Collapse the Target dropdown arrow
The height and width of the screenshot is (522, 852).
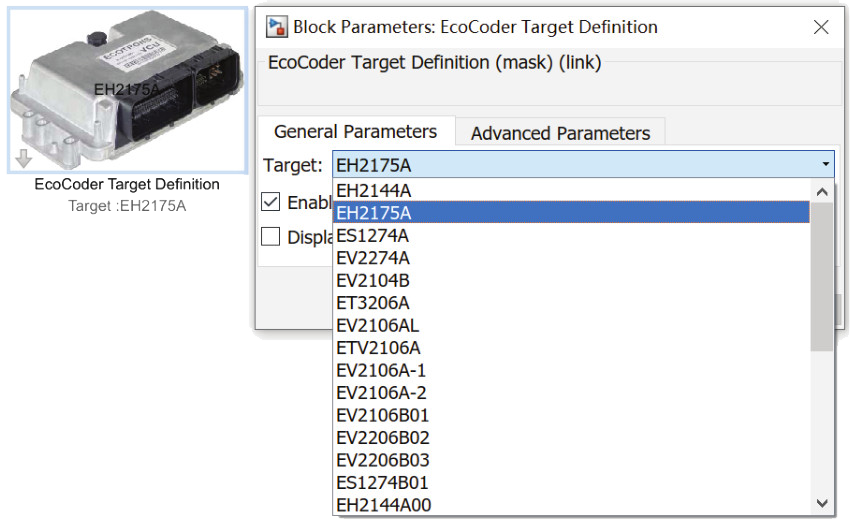[825, 164]
